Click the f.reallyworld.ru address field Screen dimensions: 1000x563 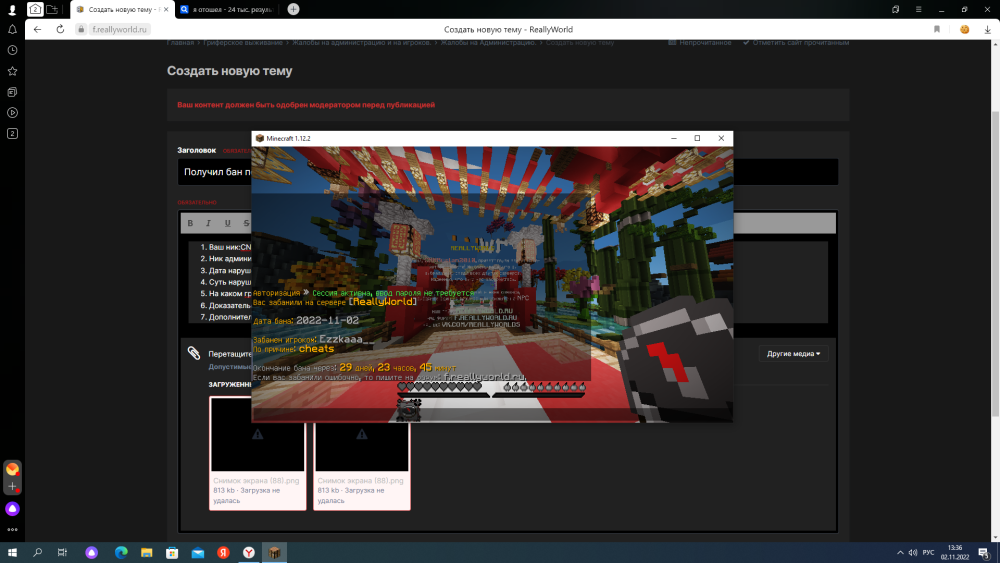119,29
